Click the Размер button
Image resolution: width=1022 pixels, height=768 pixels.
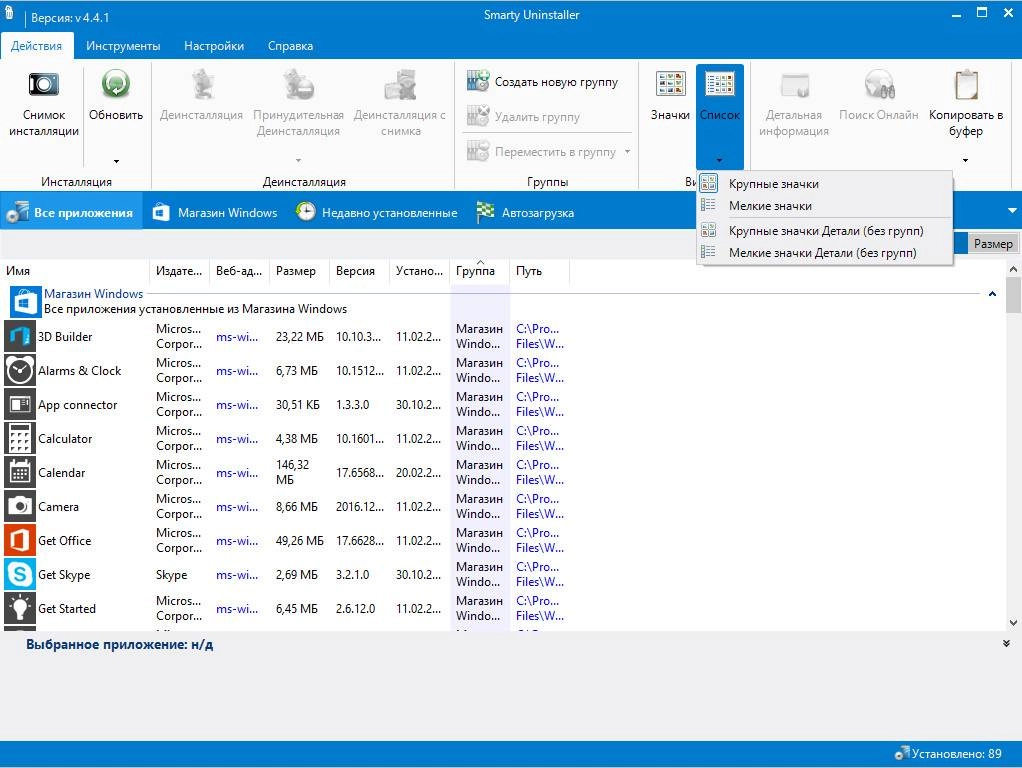coord(993,243)
